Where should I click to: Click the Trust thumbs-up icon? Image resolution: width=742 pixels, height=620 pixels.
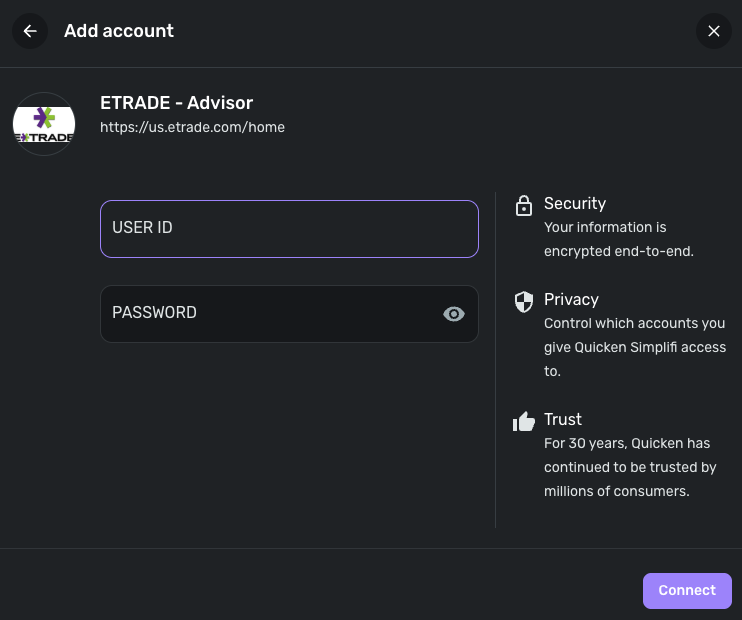click(x=523, y=421)
